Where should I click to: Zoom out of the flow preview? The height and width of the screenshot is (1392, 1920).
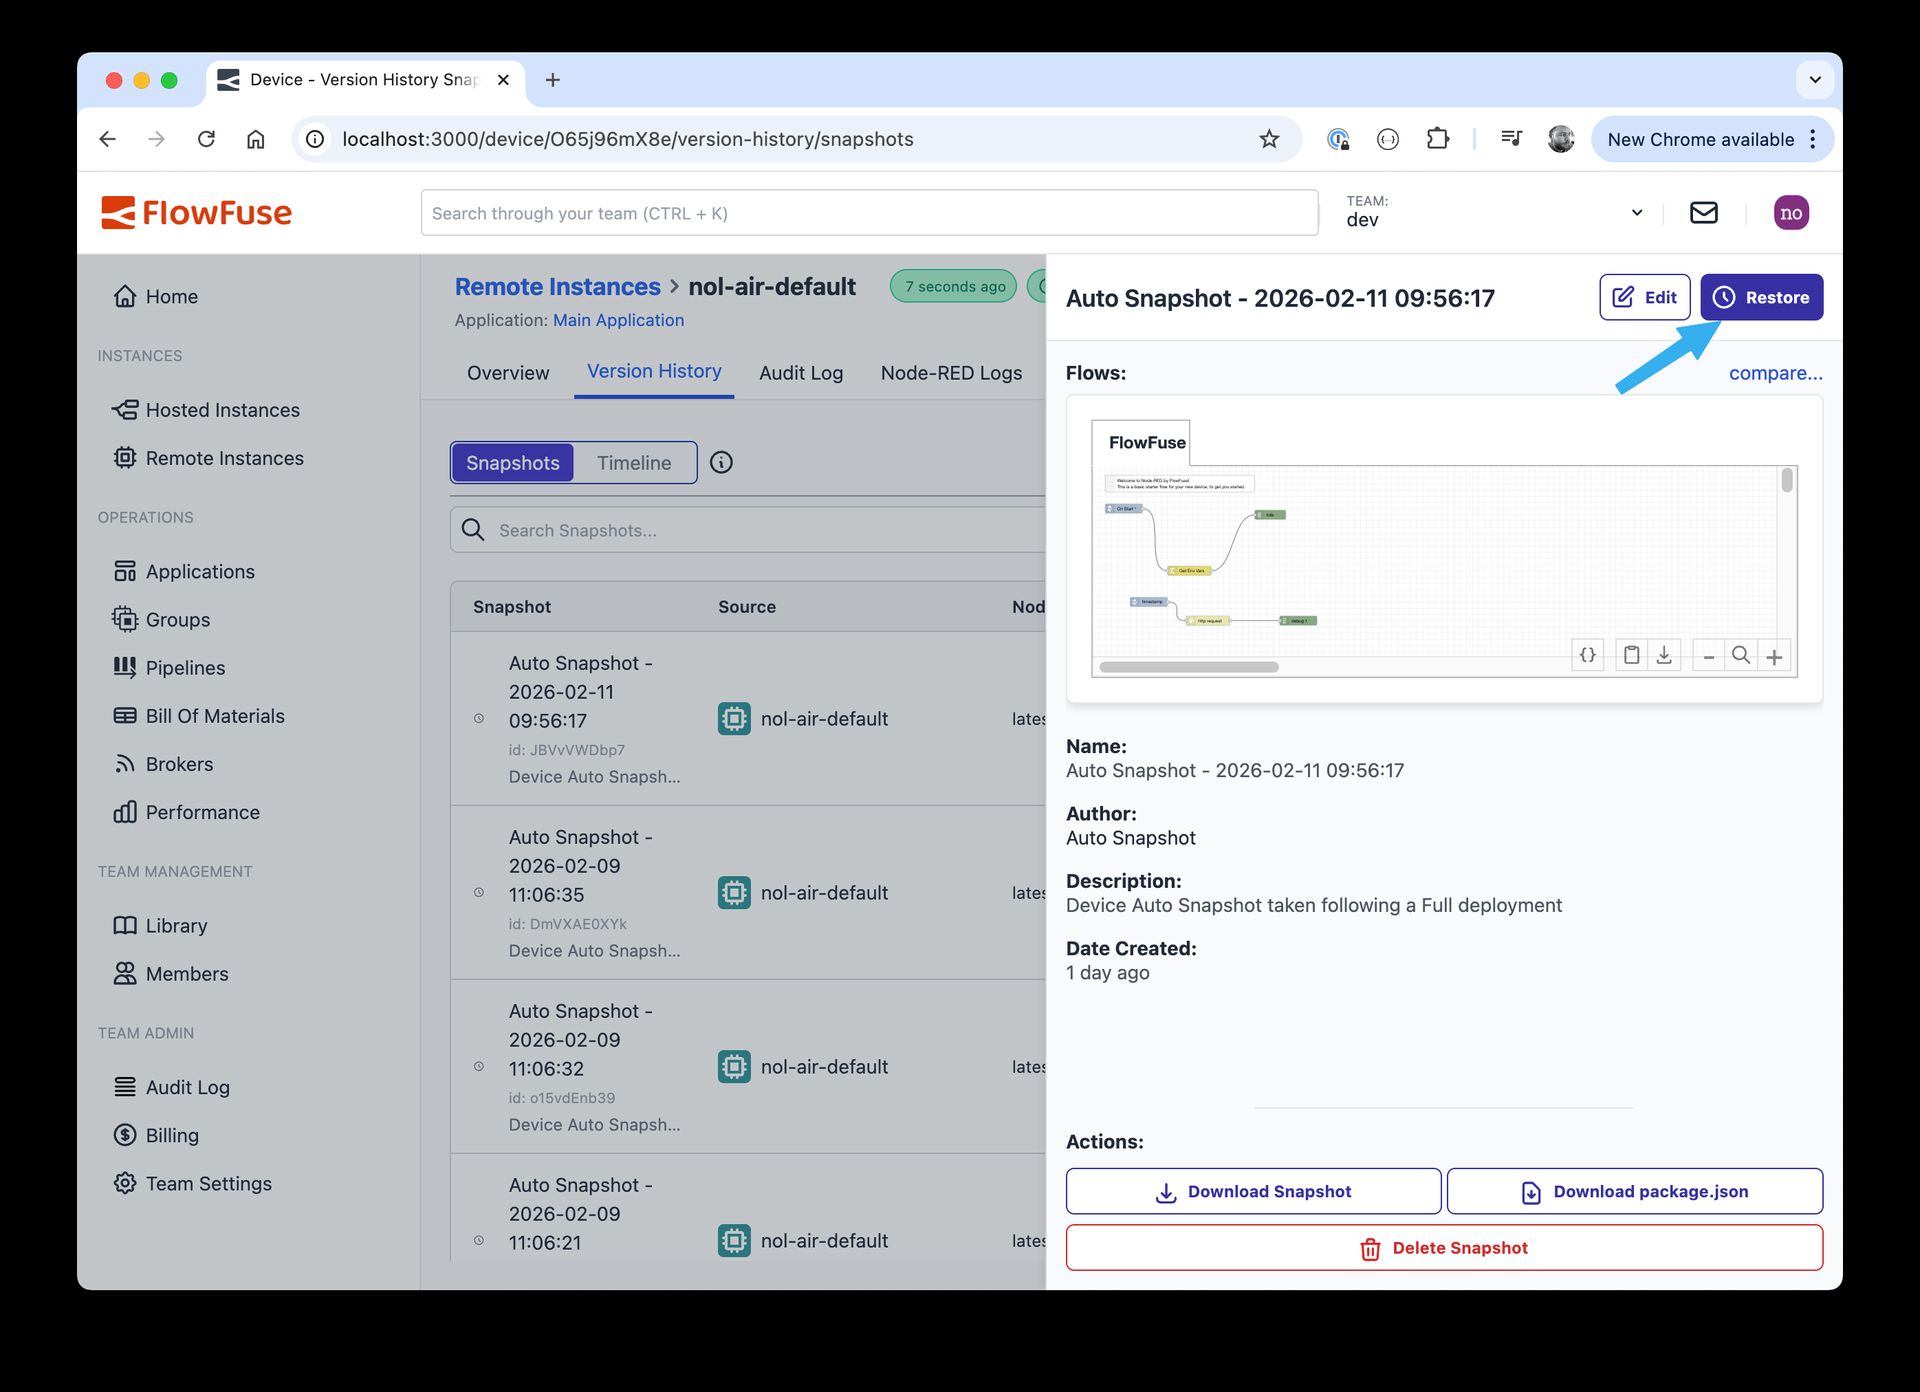coord(1708,655)
